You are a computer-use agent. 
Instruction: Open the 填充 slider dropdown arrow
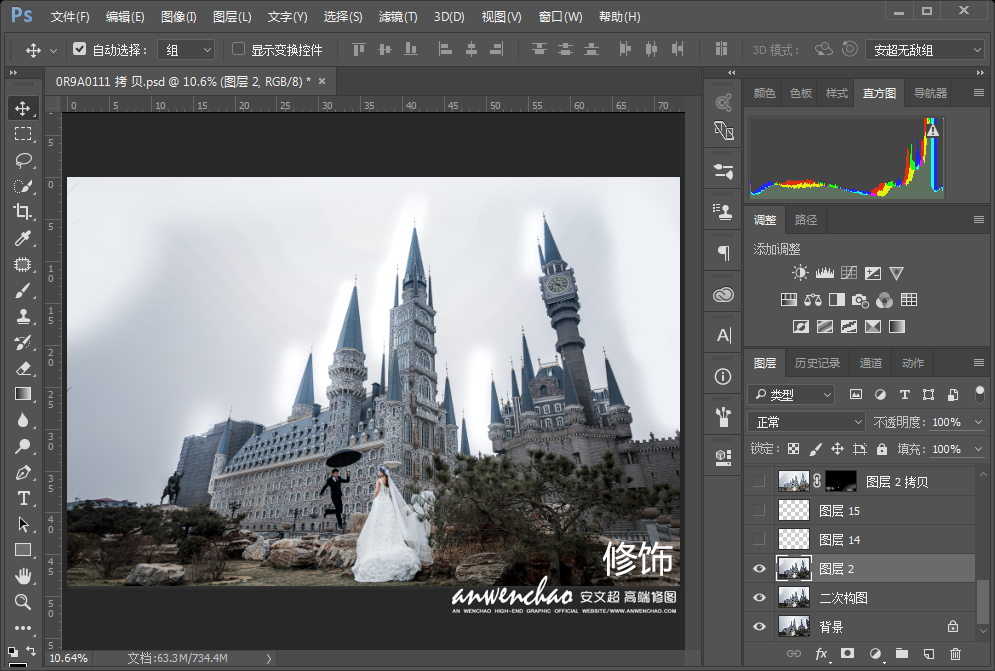[x=979, y=449]
